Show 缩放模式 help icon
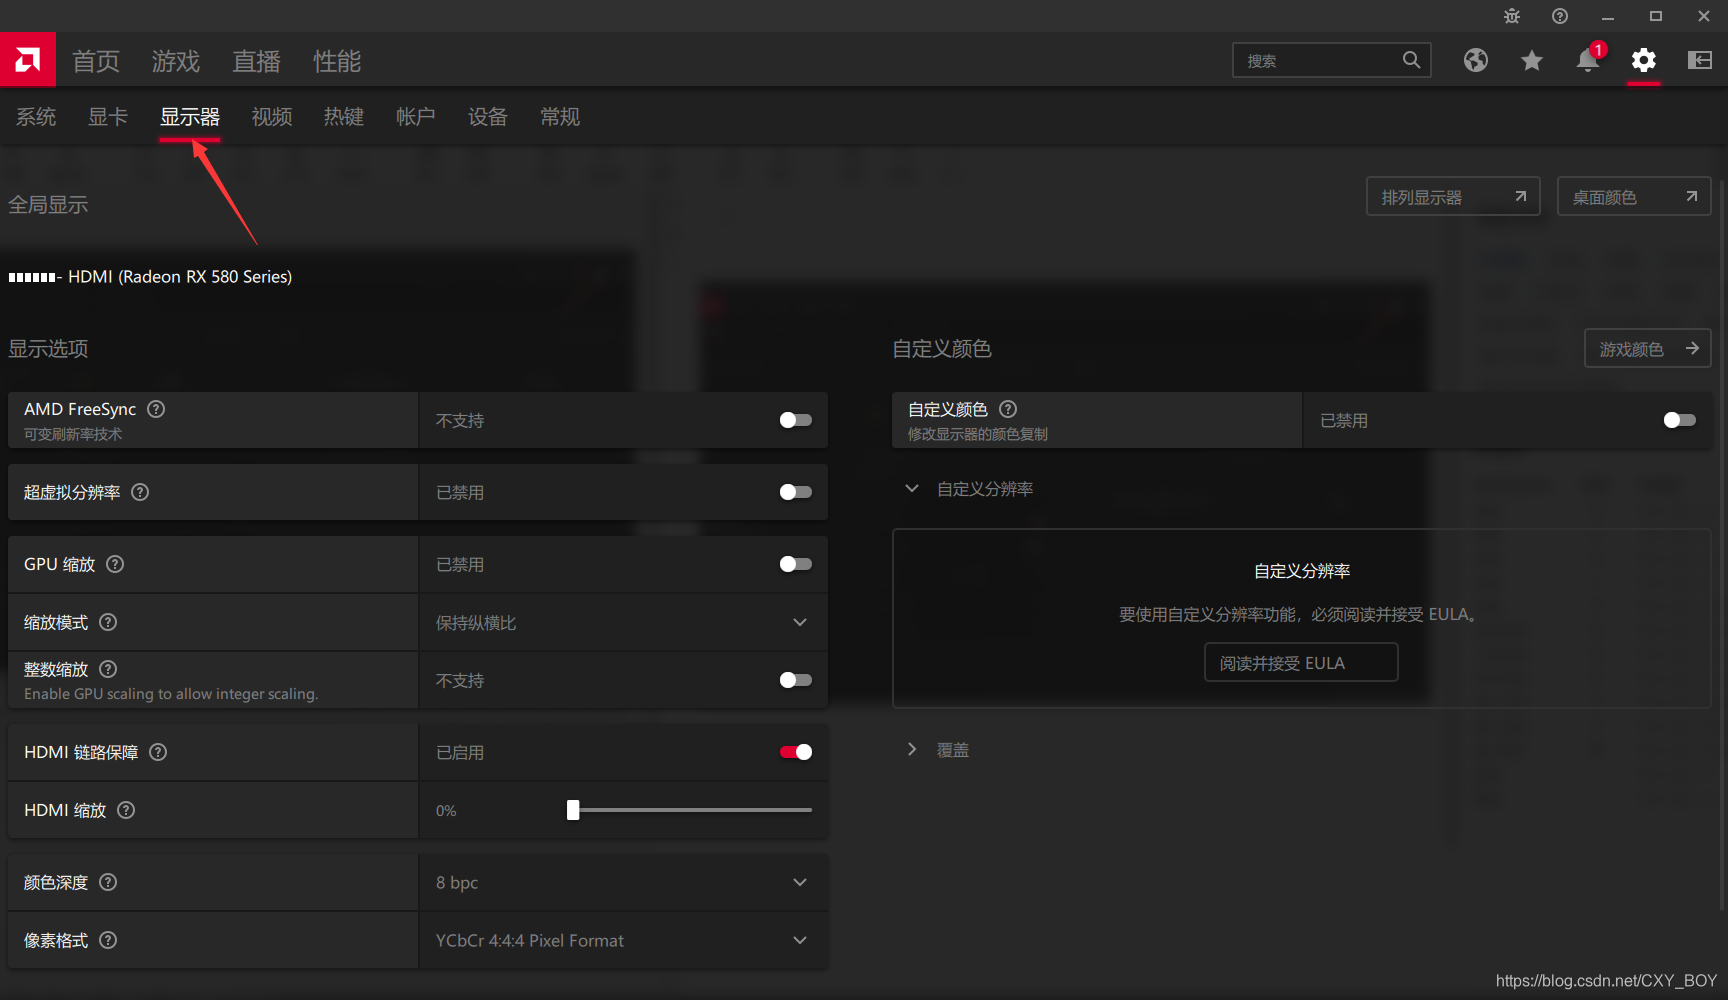The height and width of the screenshot is (1000, 1728). (x=108, y=622)
